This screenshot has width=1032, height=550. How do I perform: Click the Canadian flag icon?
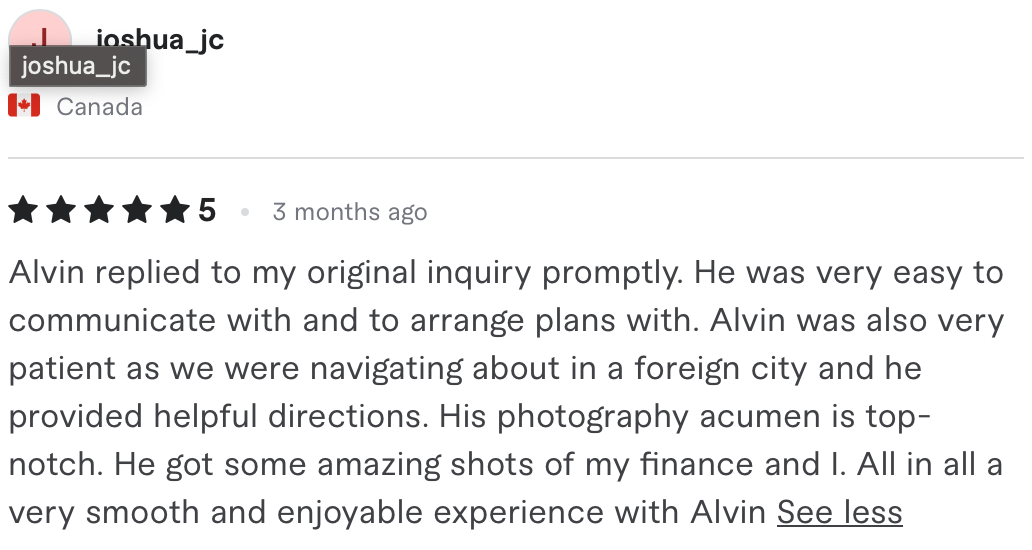click(24, 106)
